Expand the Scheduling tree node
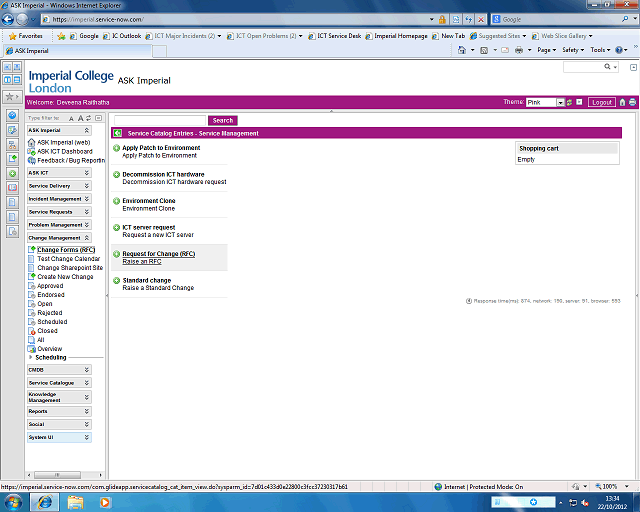 coord(31,357)
